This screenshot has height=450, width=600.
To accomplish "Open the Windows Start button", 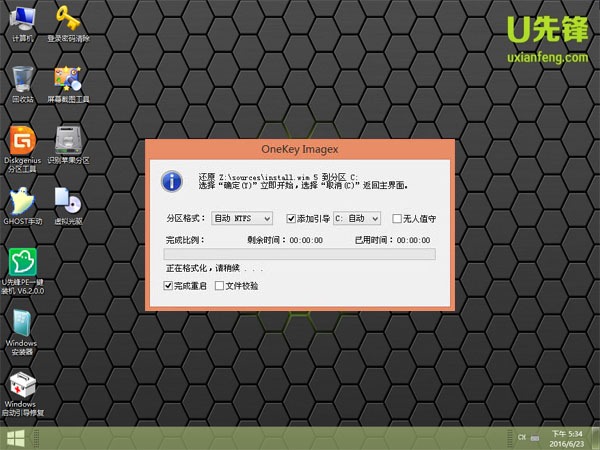I will coord(15,438).
